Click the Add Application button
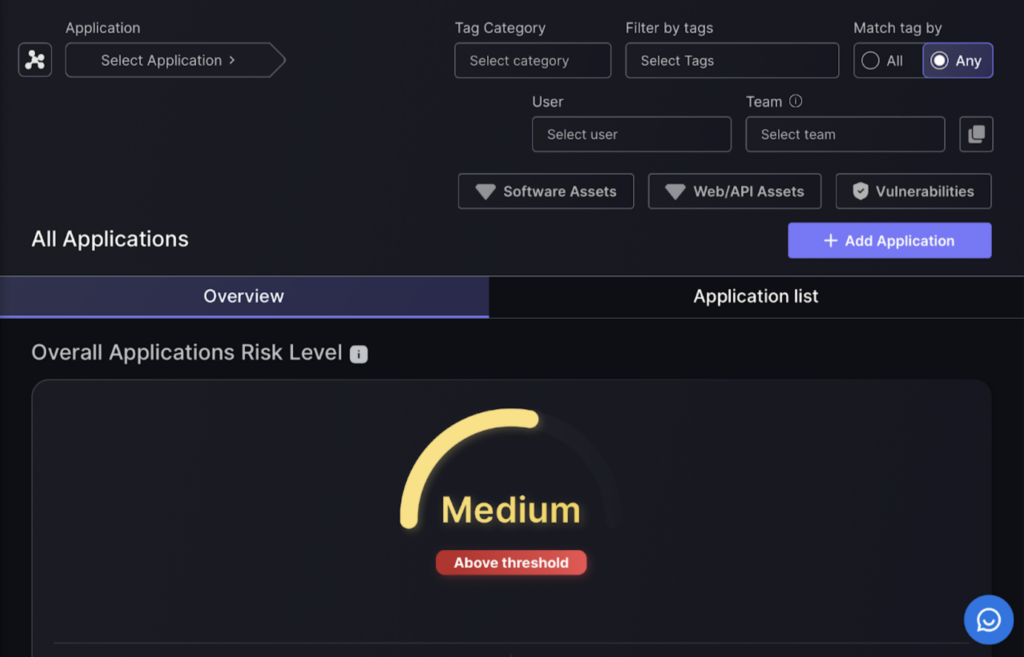Image resolution: width=1024 pixels, height=657 pixels. click(x=889, y=240)
